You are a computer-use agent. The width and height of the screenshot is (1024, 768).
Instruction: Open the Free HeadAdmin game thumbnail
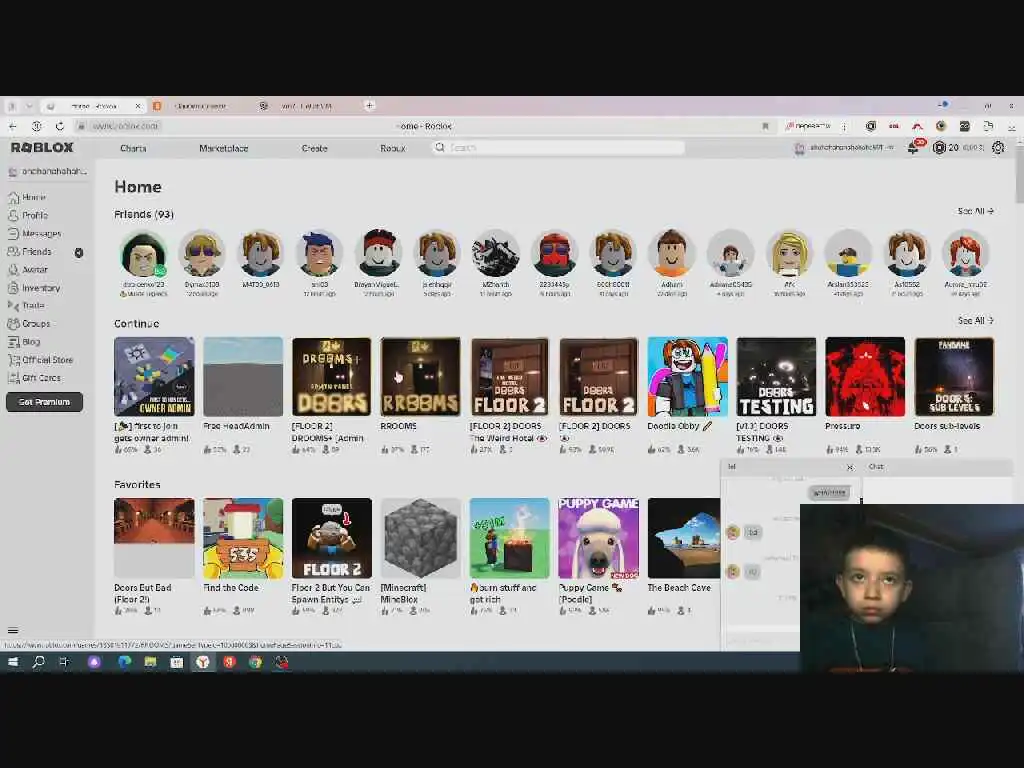tap(243, 376)
